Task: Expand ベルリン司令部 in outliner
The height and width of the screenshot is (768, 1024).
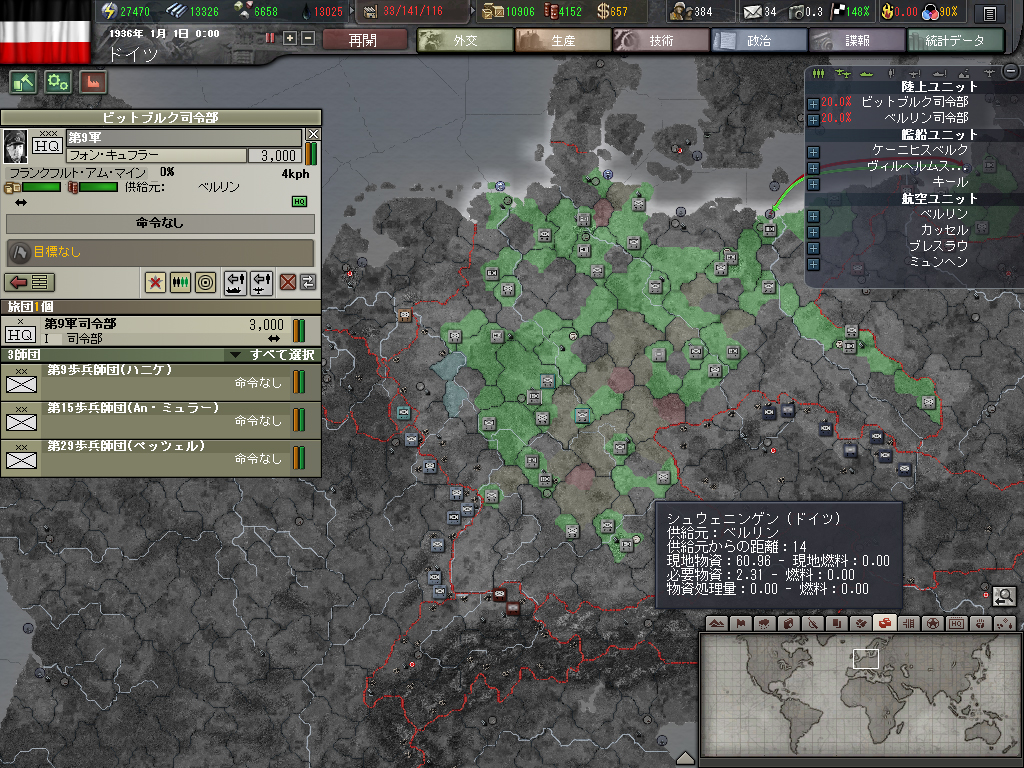Action: pos(813,120)
